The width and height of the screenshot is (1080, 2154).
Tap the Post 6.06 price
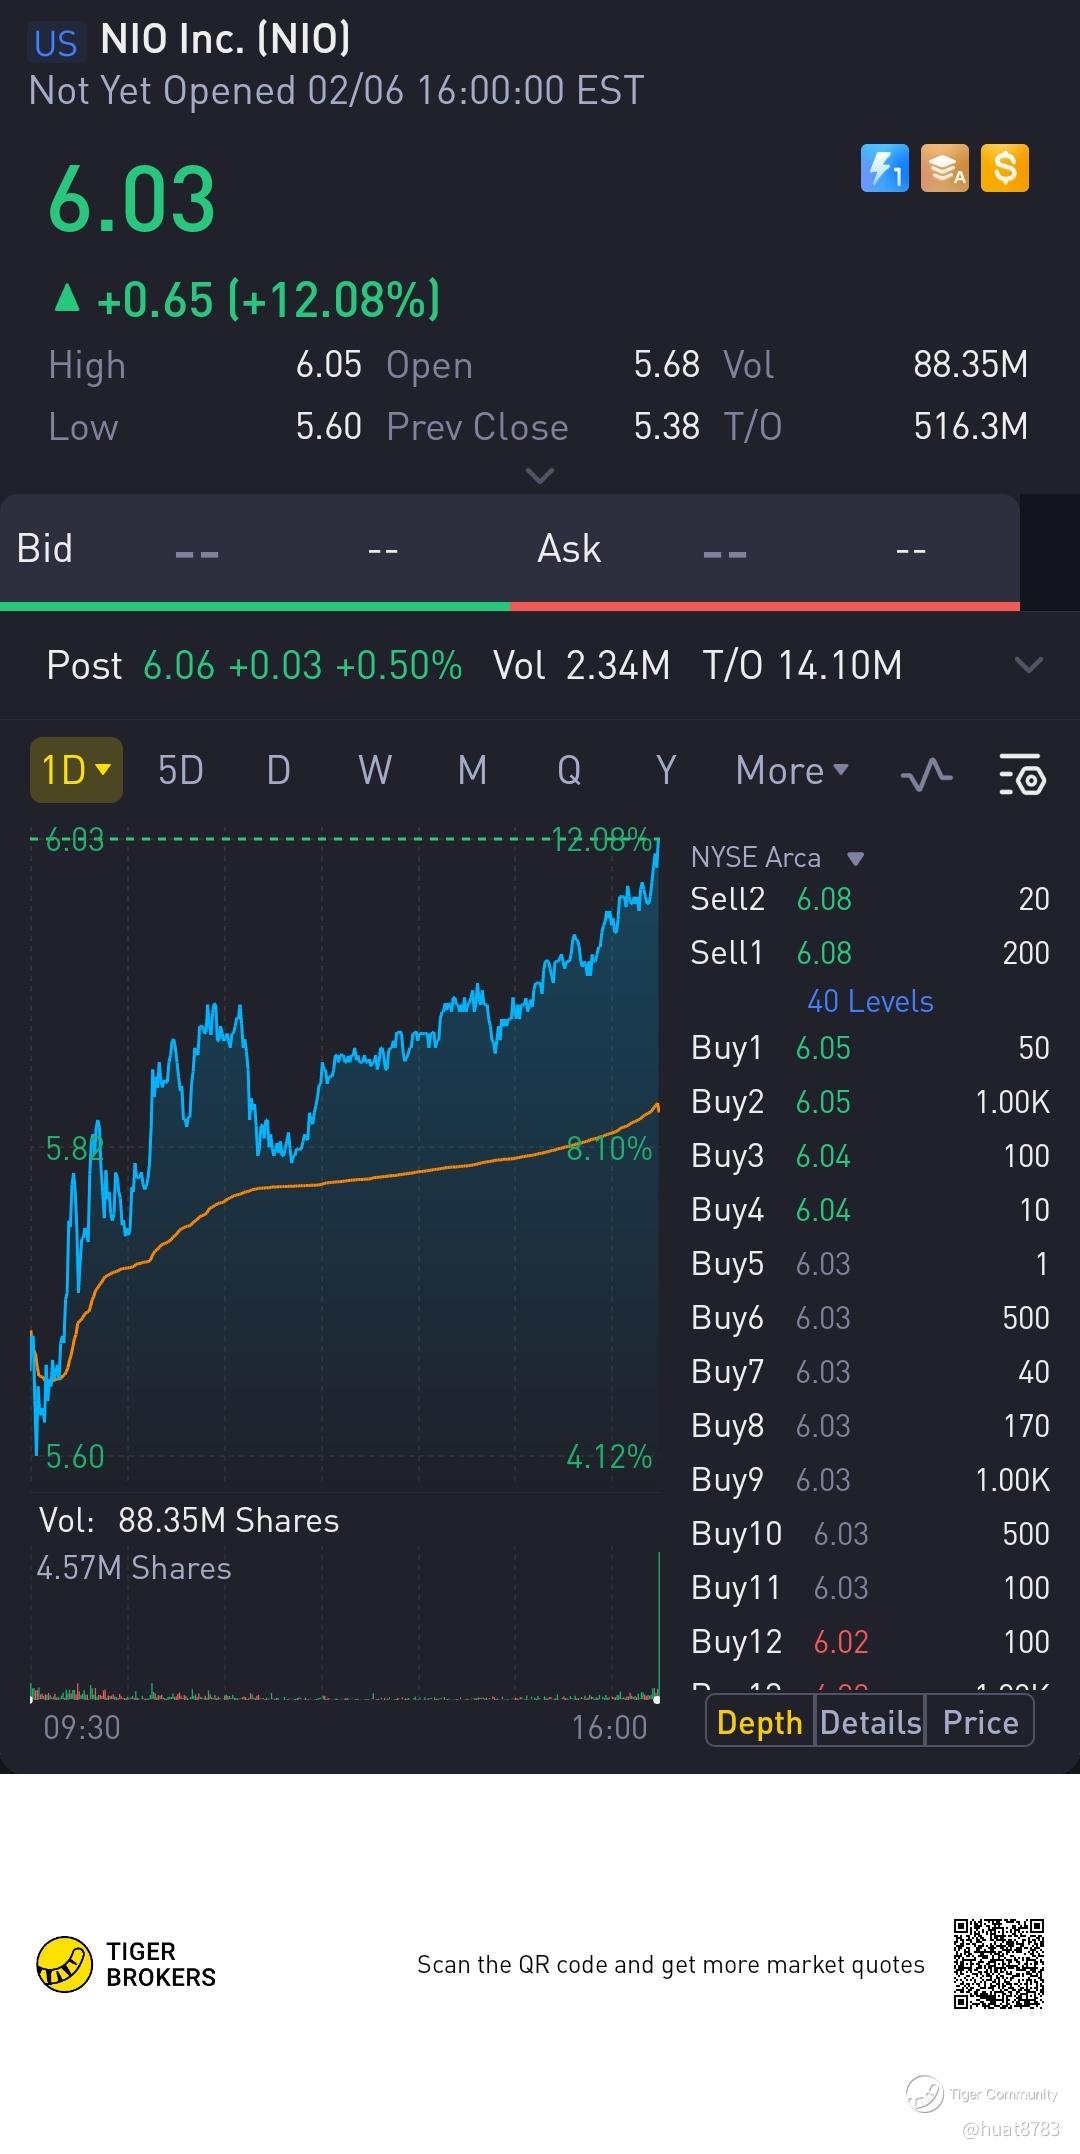(179, 665)
